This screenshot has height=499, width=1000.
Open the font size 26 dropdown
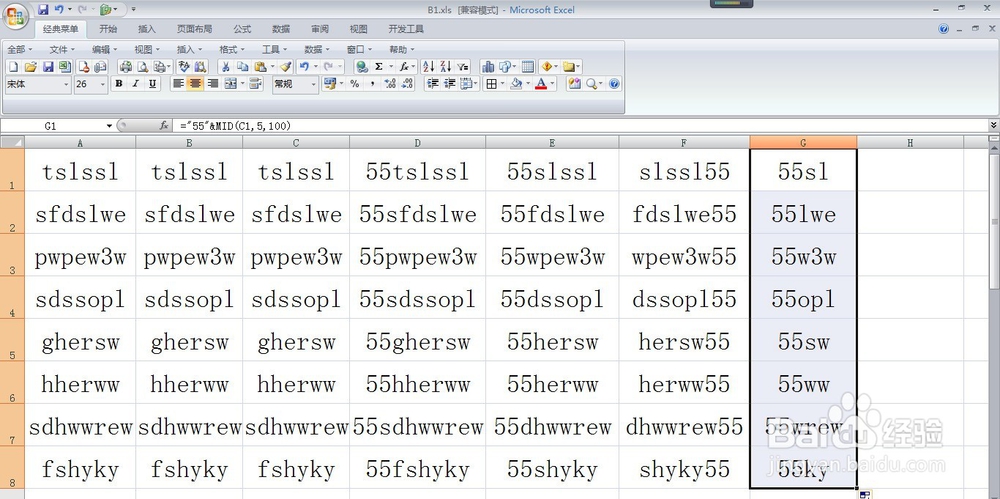tap(103, 84)
